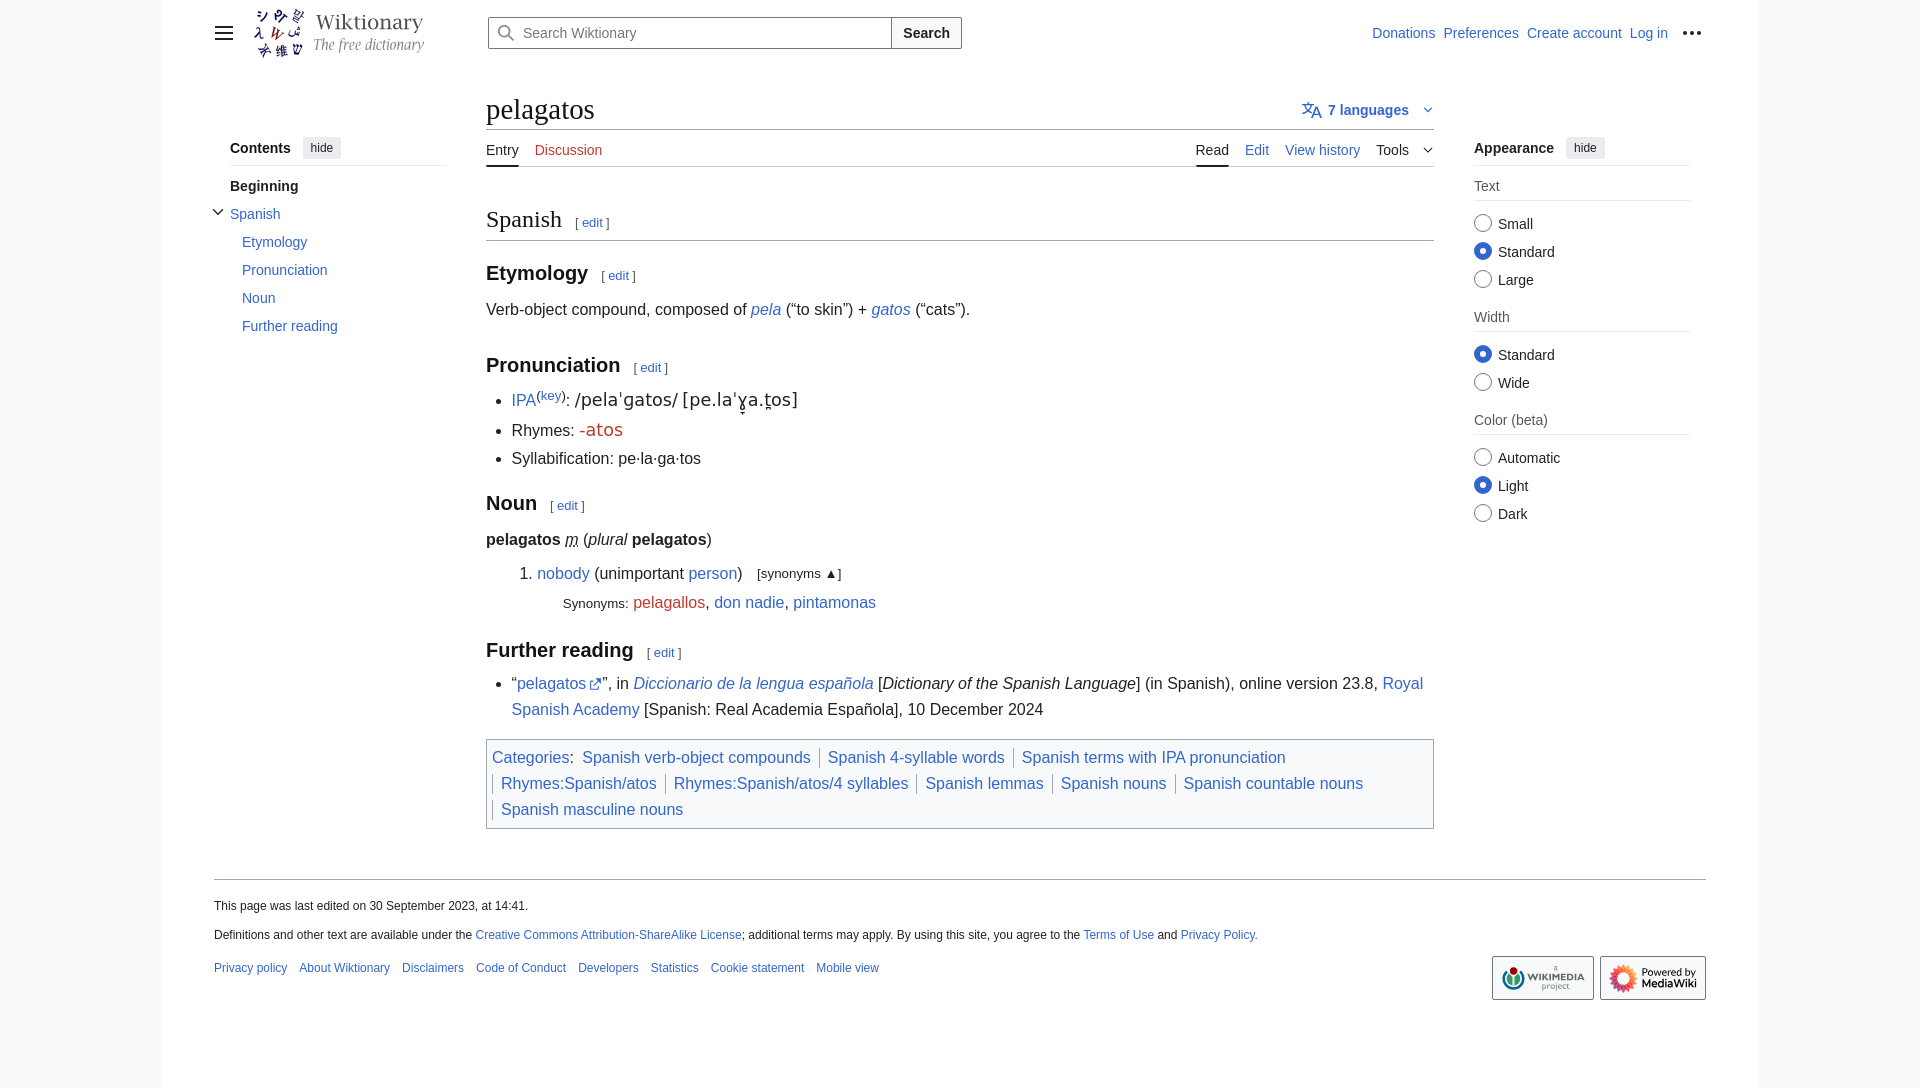Open the hamburger main menu
The image size is (1920, 1088).
[224, 33]
